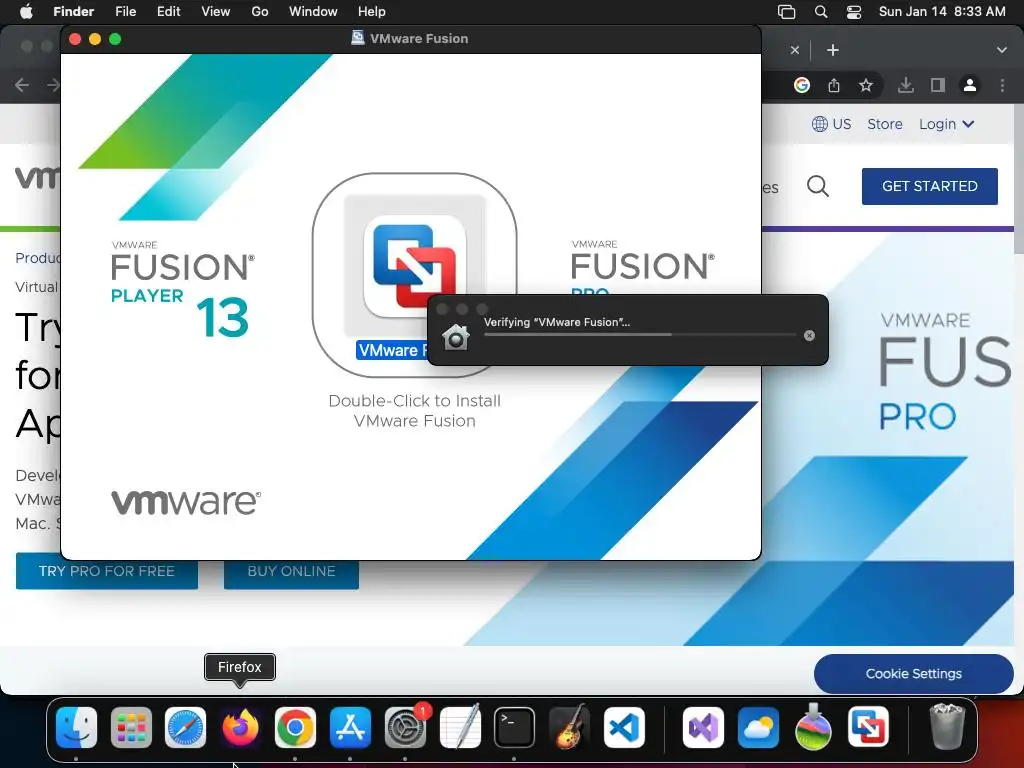
Task: Open the Go menu
Action: tap(260, 12)
